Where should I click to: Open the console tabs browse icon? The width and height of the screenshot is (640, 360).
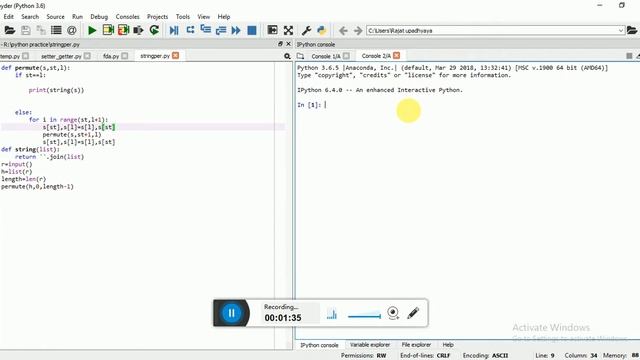tap(300, 56)
